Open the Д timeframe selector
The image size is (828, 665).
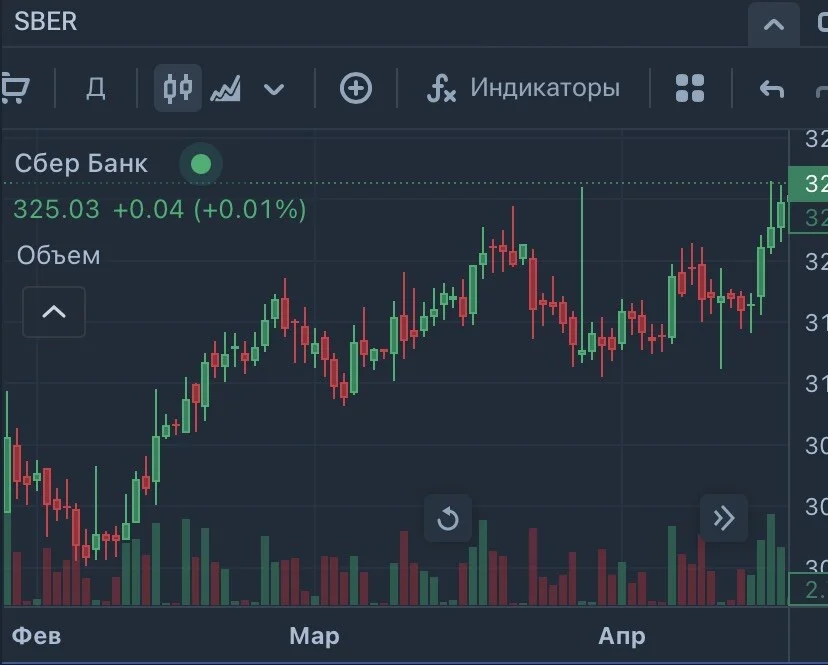point(96,88)
